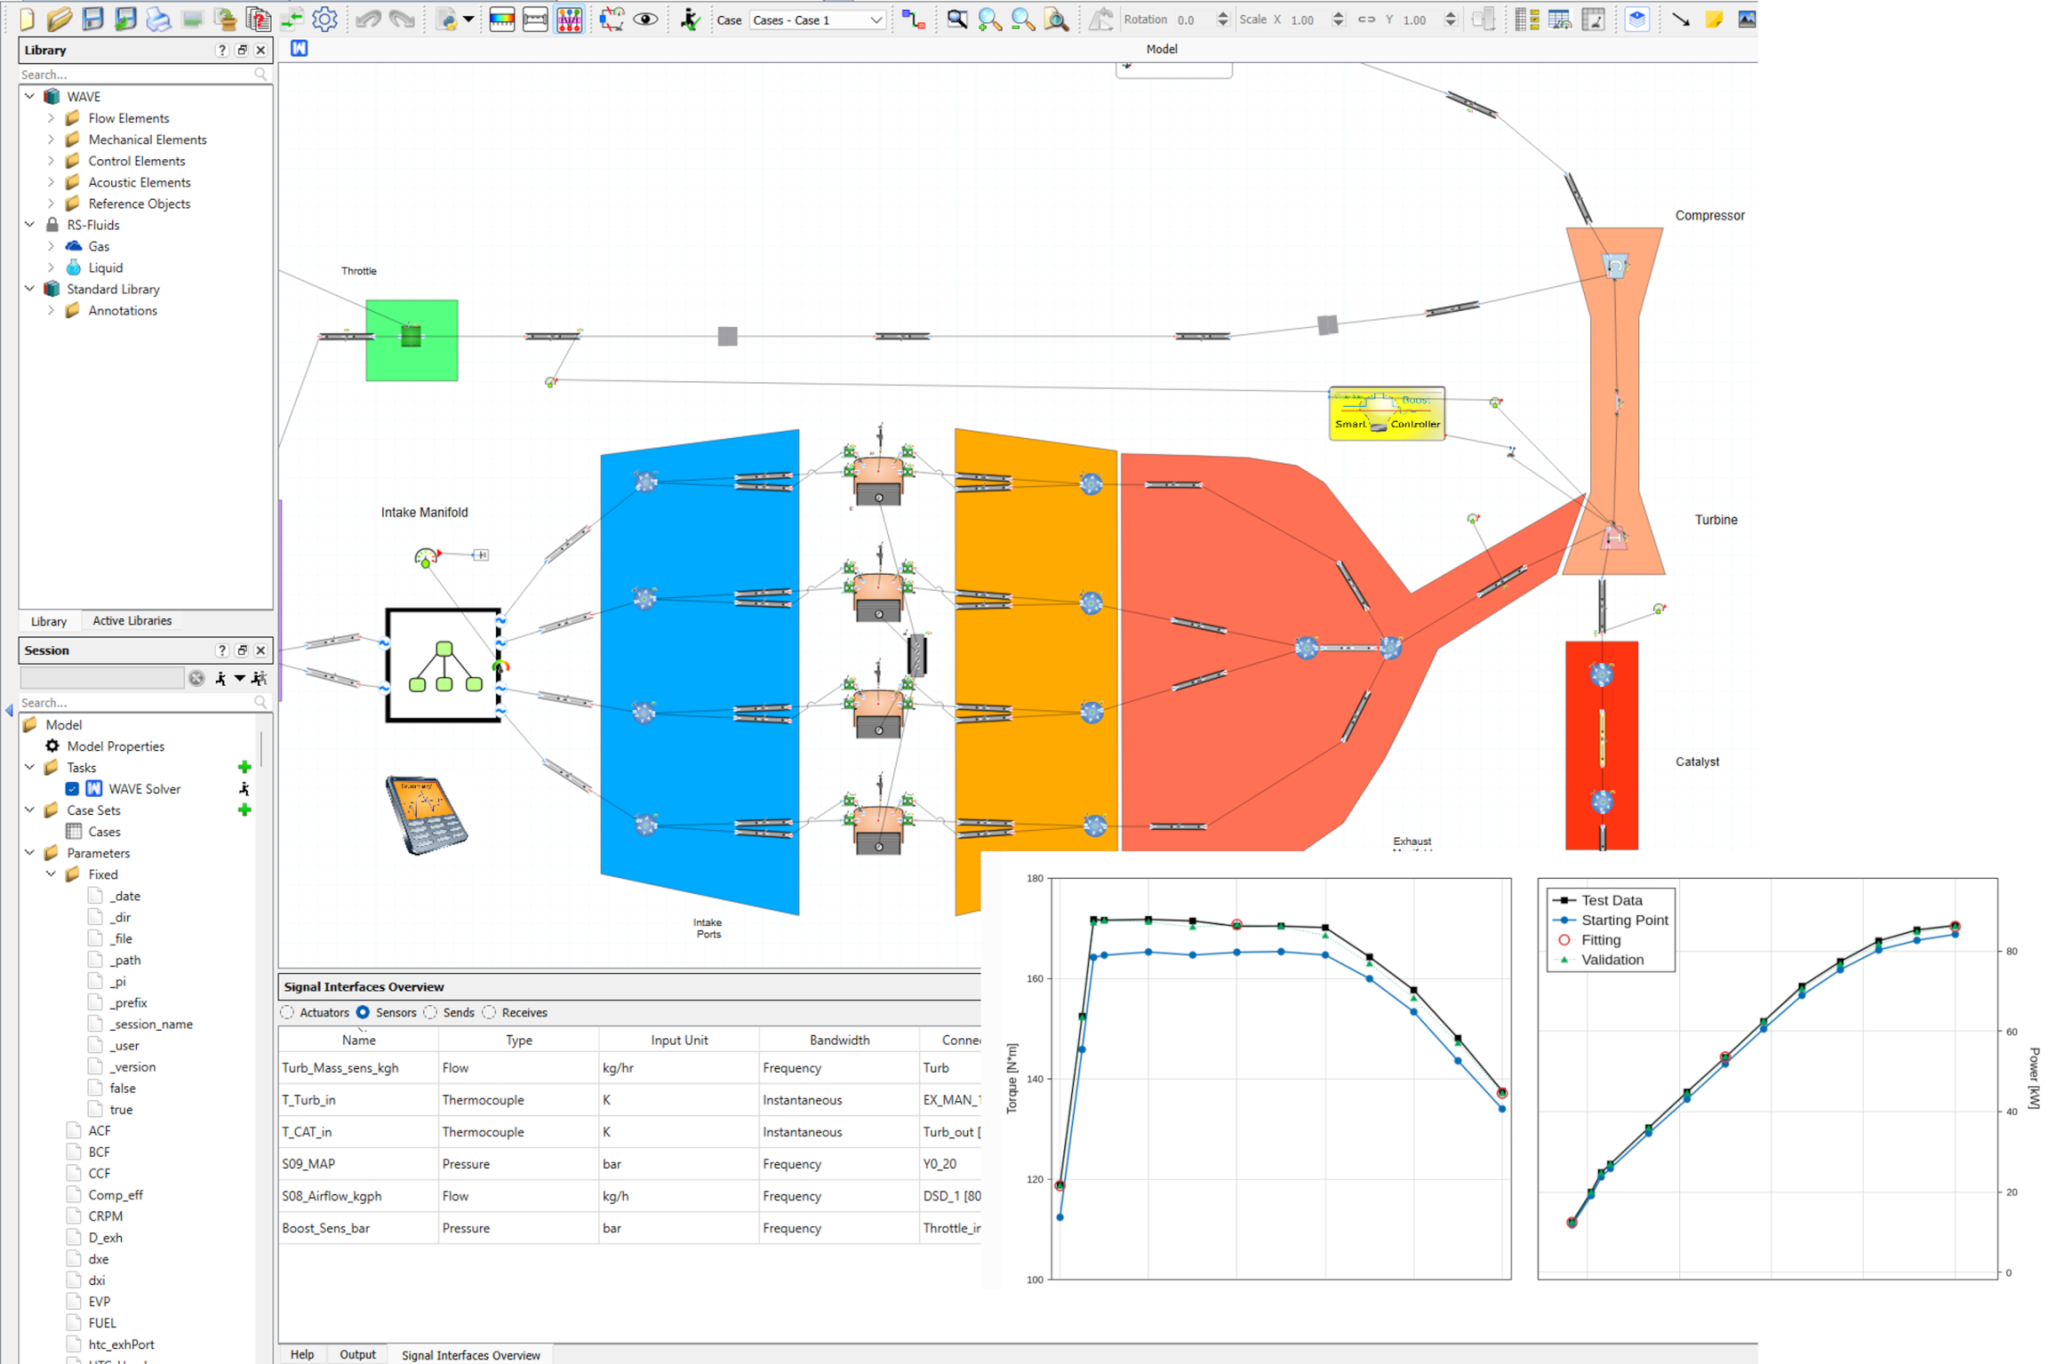Toggle the WAVE Solver task checkbox
Viewport: 2048px width, 1364px height.
[72, 789]
